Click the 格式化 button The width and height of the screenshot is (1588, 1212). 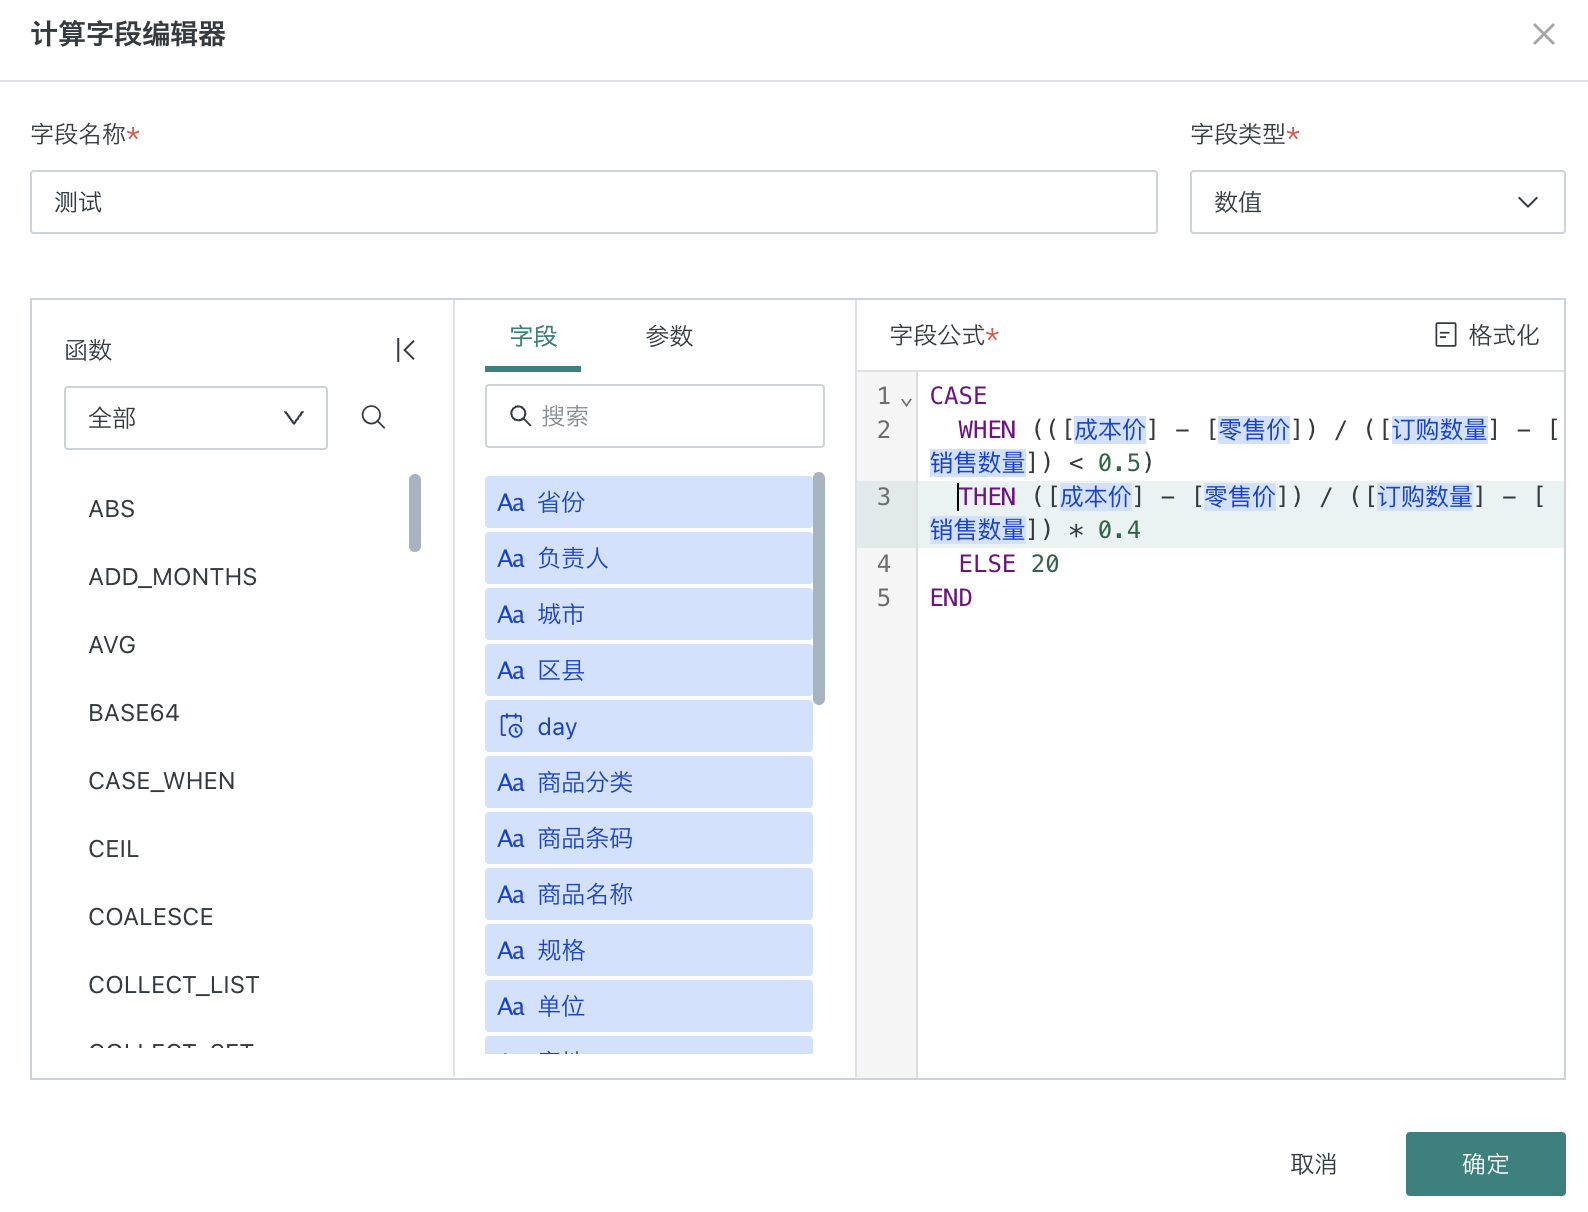coord(1487,335)
